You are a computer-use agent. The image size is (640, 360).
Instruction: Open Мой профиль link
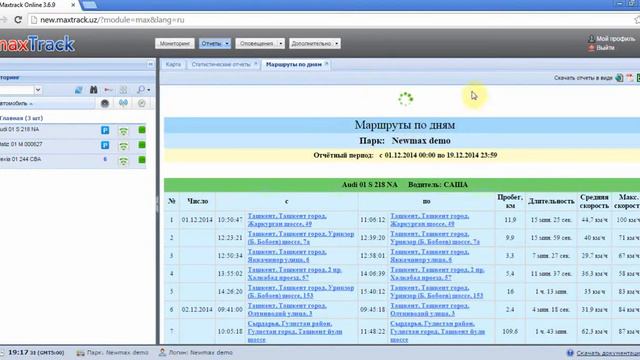[x=616, y=39]
